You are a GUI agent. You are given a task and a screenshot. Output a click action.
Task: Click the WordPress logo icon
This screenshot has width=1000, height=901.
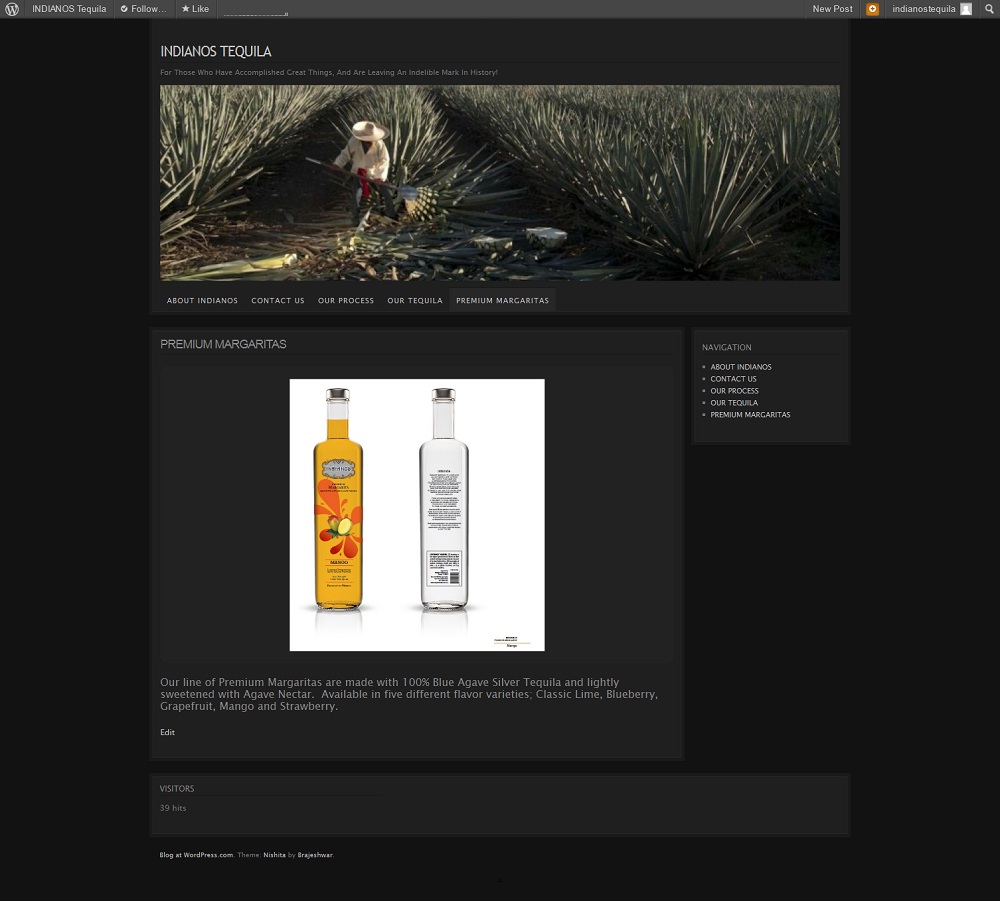click(12, 9)
